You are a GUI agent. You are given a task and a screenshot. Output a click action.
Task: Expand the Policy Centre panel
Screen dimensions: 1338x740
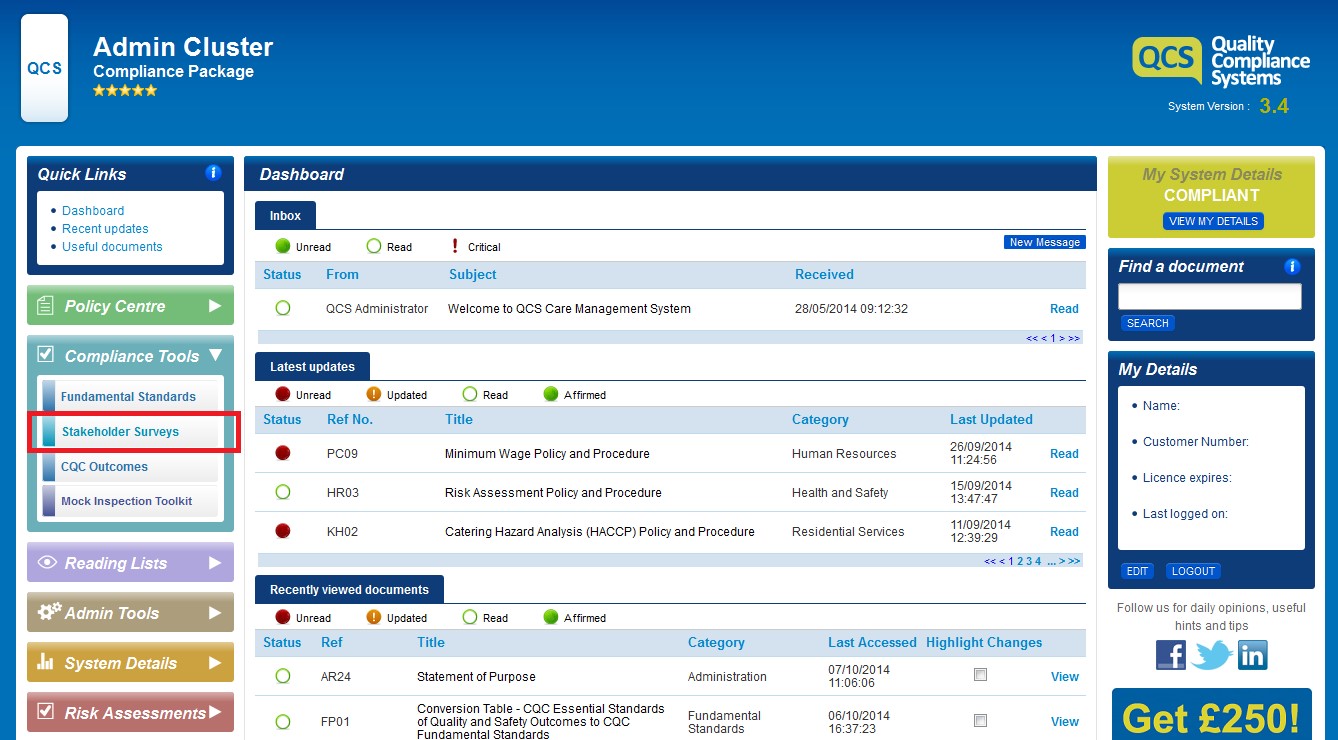click(130, 306)
